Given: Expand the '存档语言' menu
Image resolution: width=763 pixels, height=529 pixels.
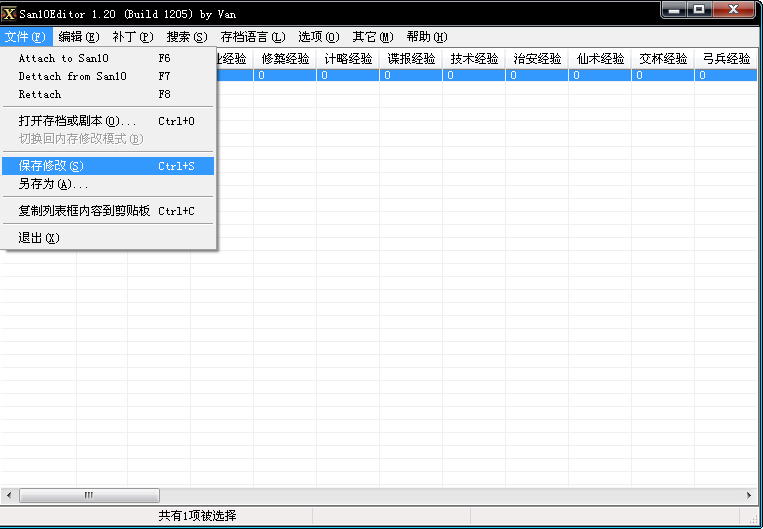Looking at the screenshot, I should coord(252,37).
